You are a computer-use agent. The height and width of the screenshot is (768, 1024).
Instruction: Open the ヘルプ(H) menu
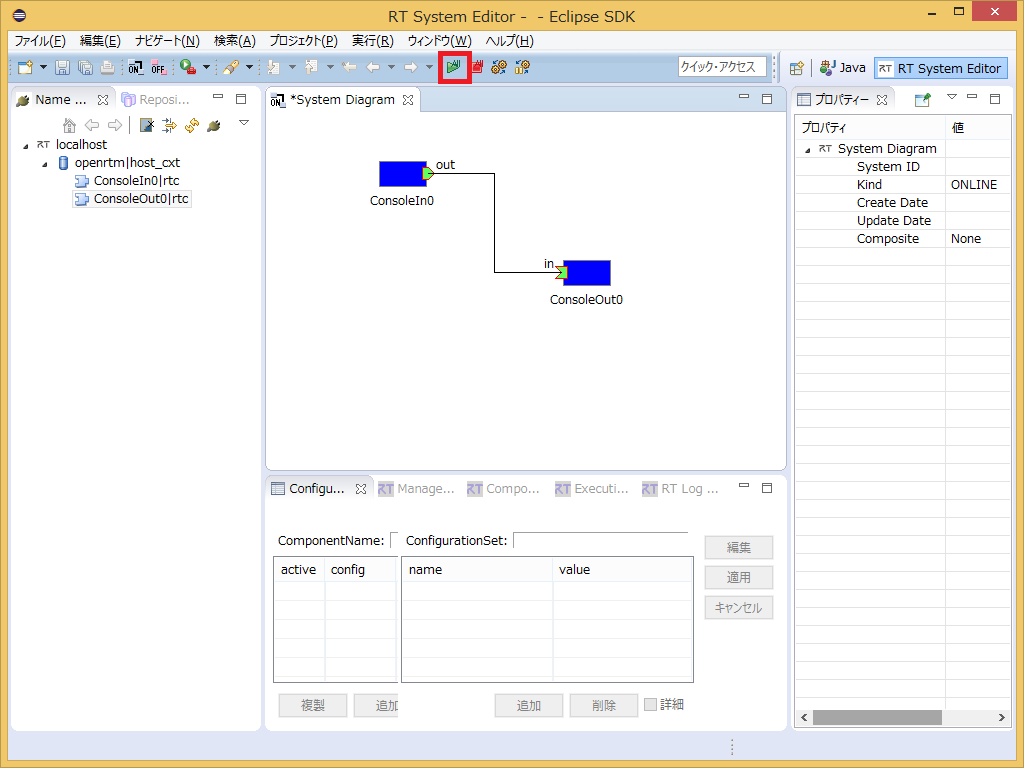[x=510, y=40]
